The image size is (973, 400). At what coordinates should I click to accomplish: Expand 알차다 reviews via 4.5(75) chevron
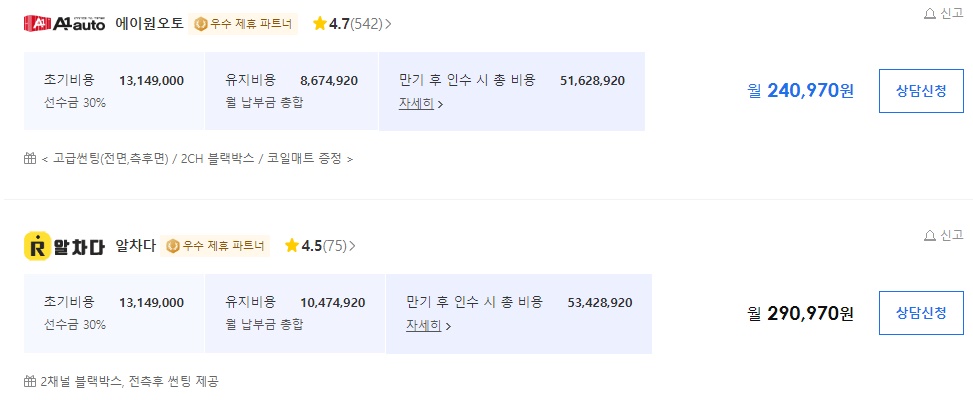coord(352,246)
